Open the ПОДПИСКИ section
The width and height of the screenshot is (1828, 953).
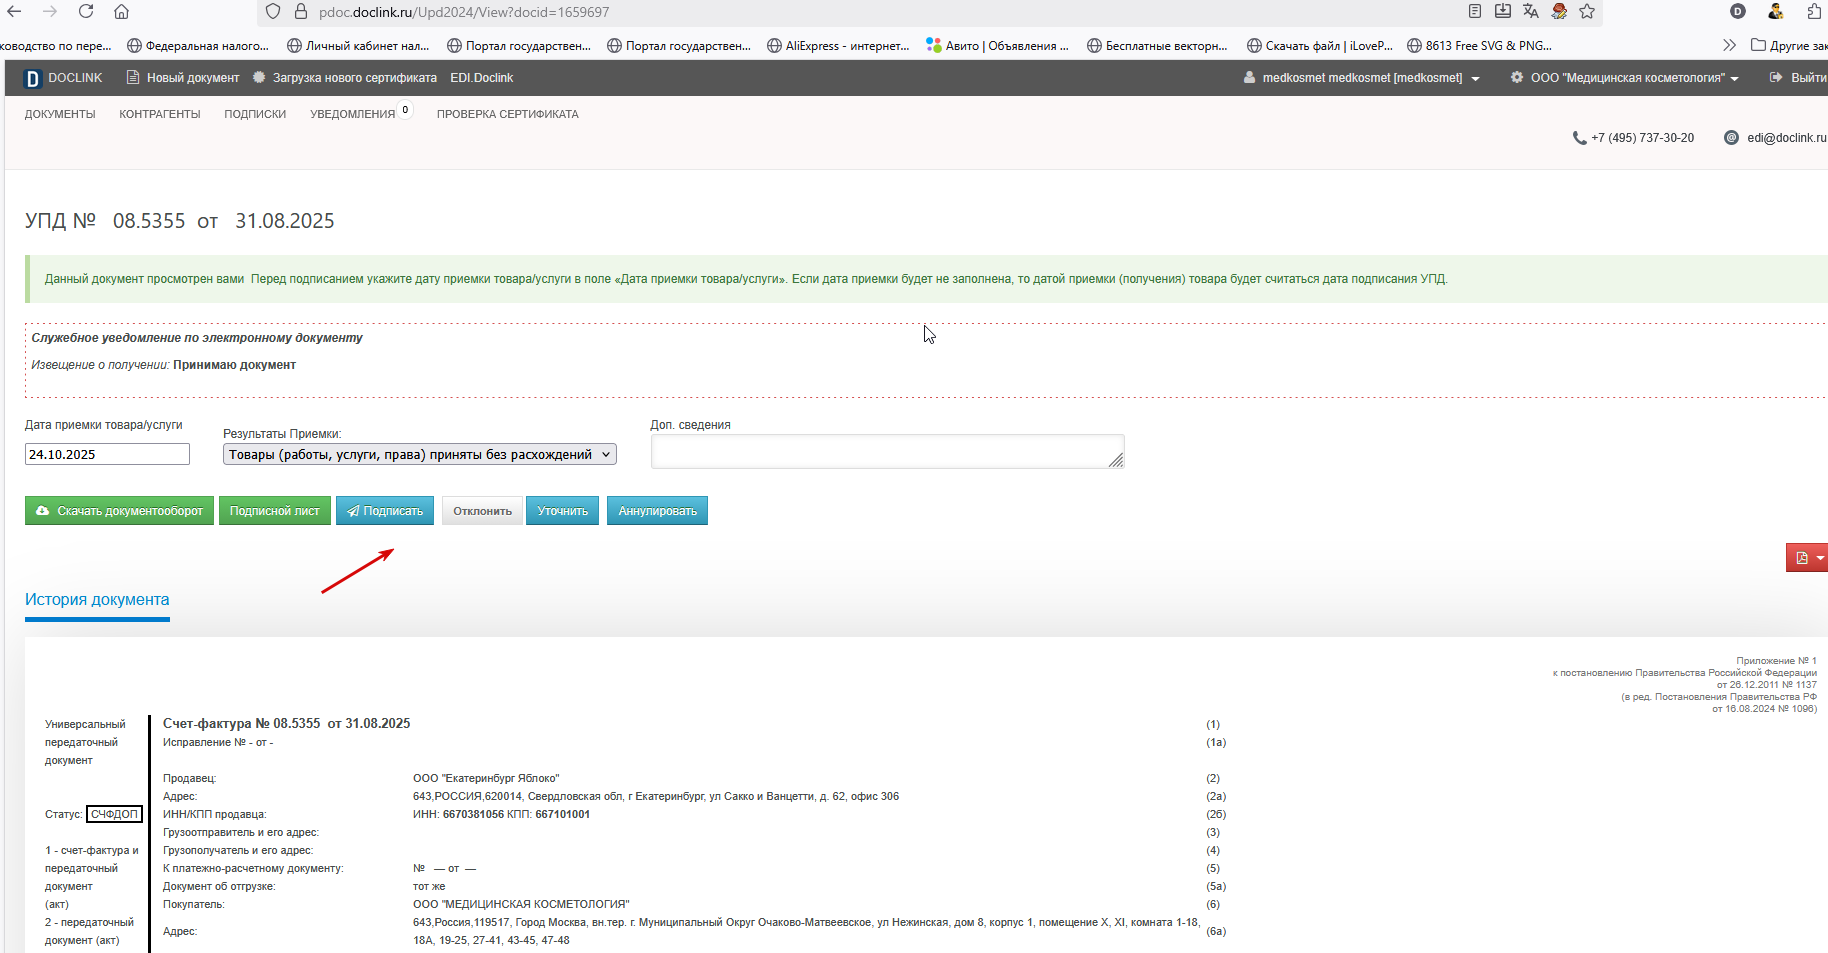(255, 114)
